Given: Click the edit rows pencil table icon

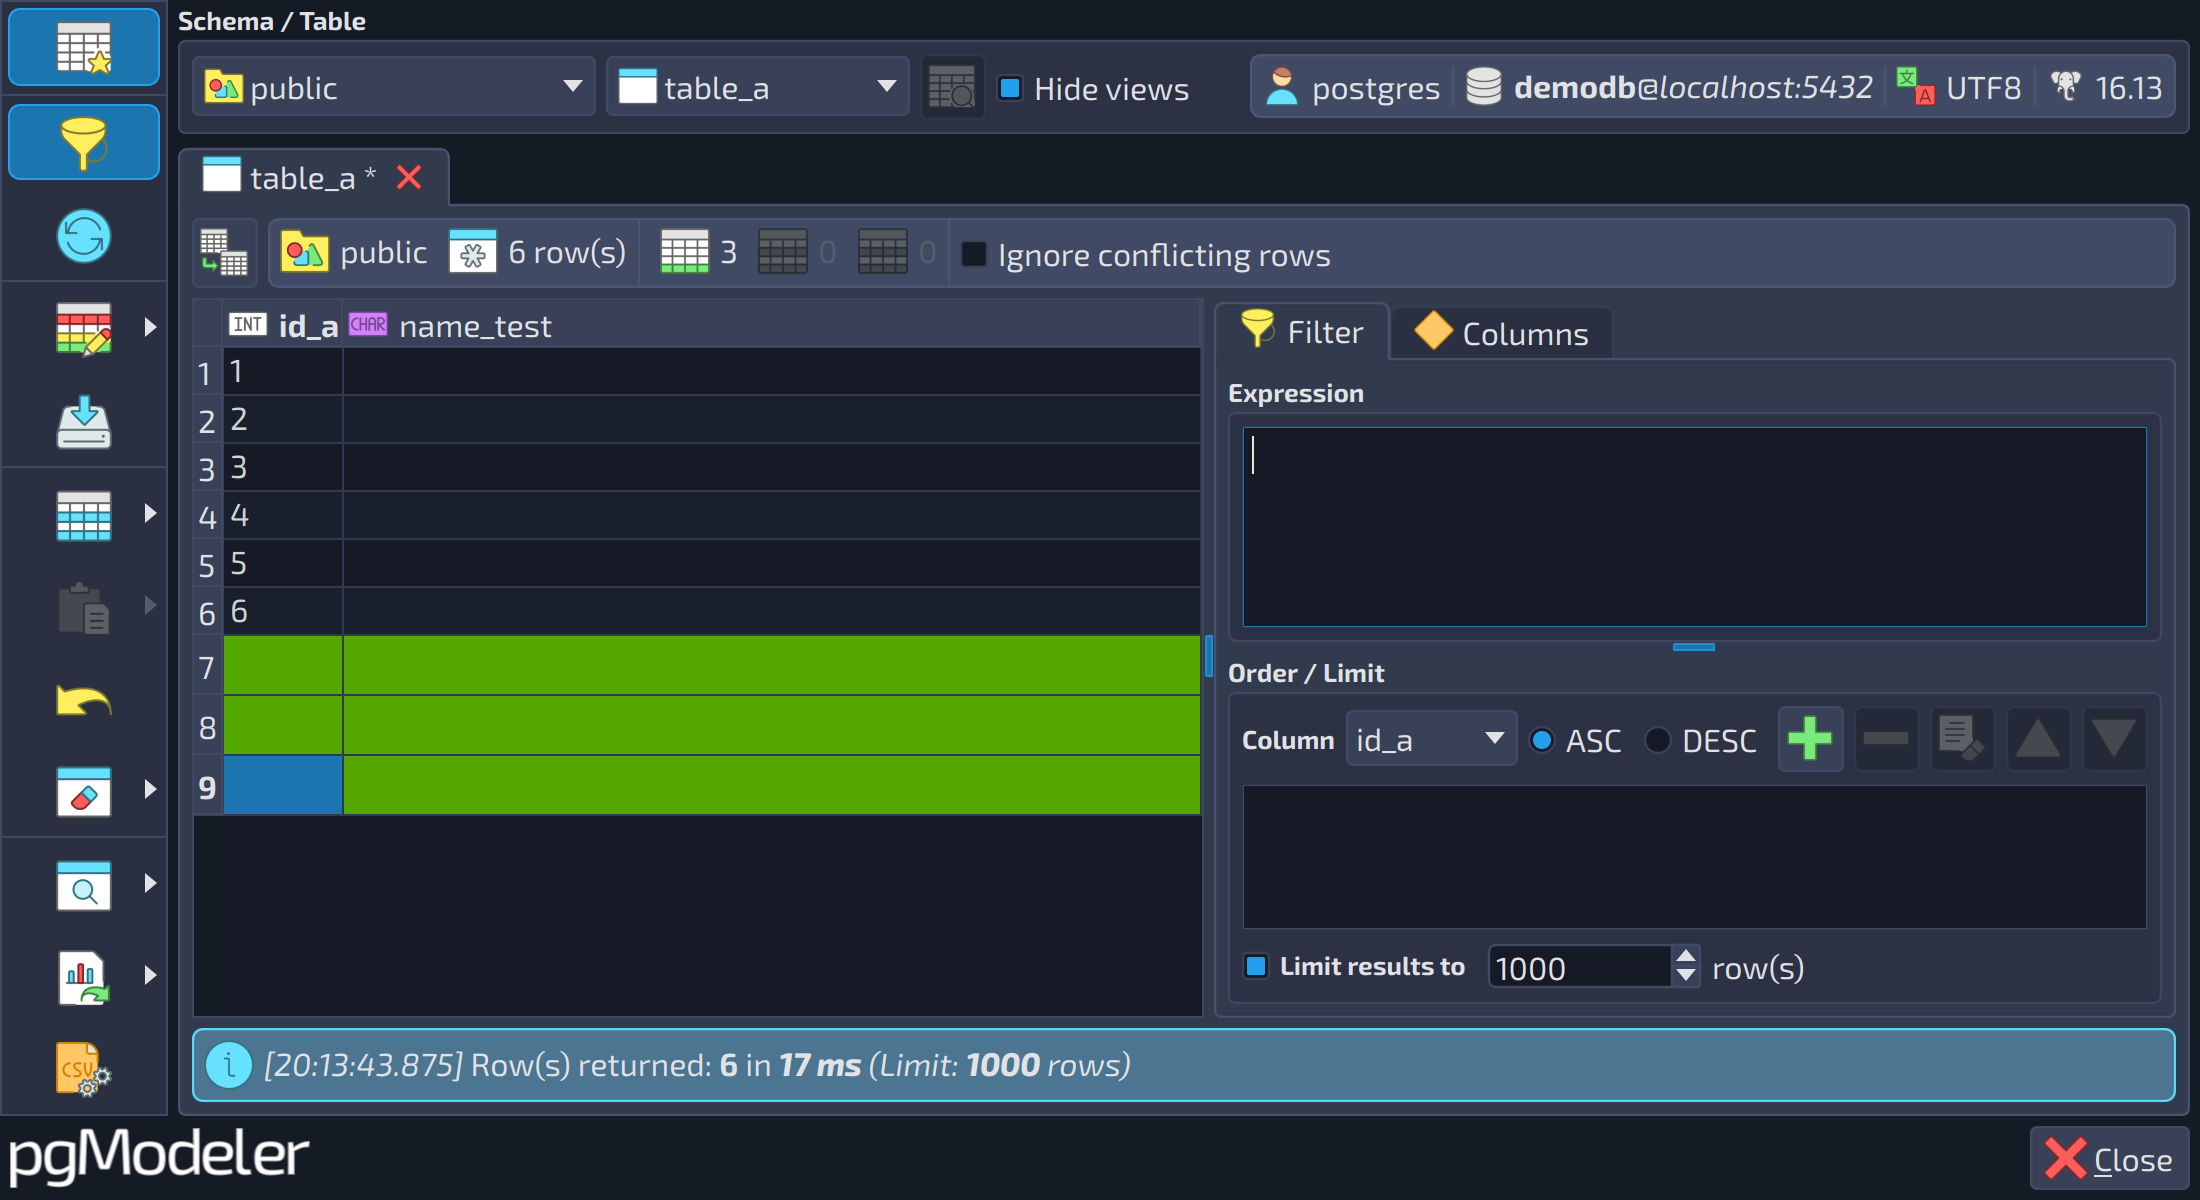Looking at the screenshot, I should tap(84, 329).
